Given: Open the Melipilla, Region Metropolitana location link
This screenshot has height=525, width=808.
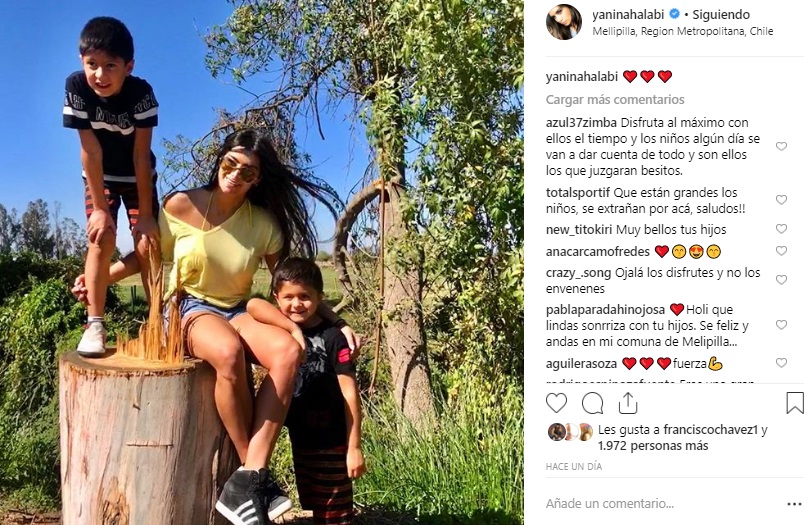Looking at the screenshot, I should tap(683, 31).
